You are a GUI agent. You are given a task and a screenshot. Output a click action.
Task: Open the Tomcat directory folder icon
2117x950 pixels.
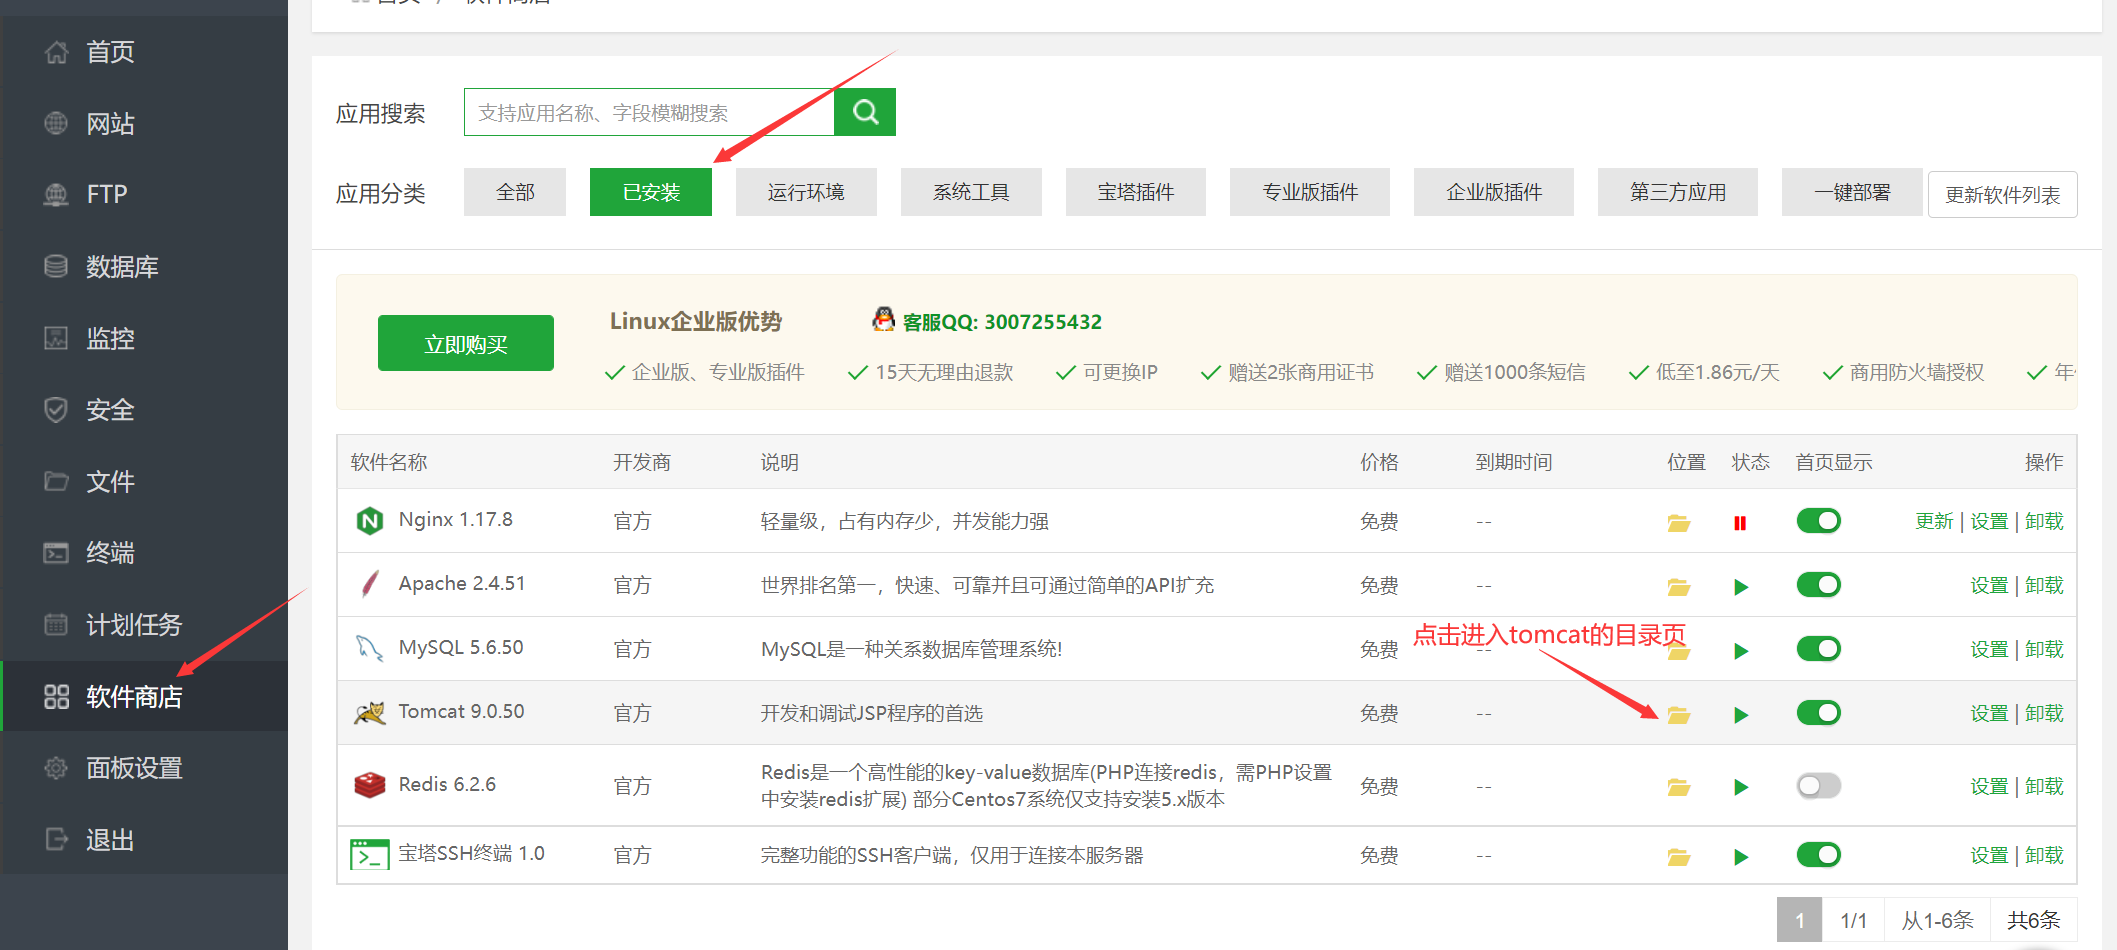click(x=1678, y=714)
